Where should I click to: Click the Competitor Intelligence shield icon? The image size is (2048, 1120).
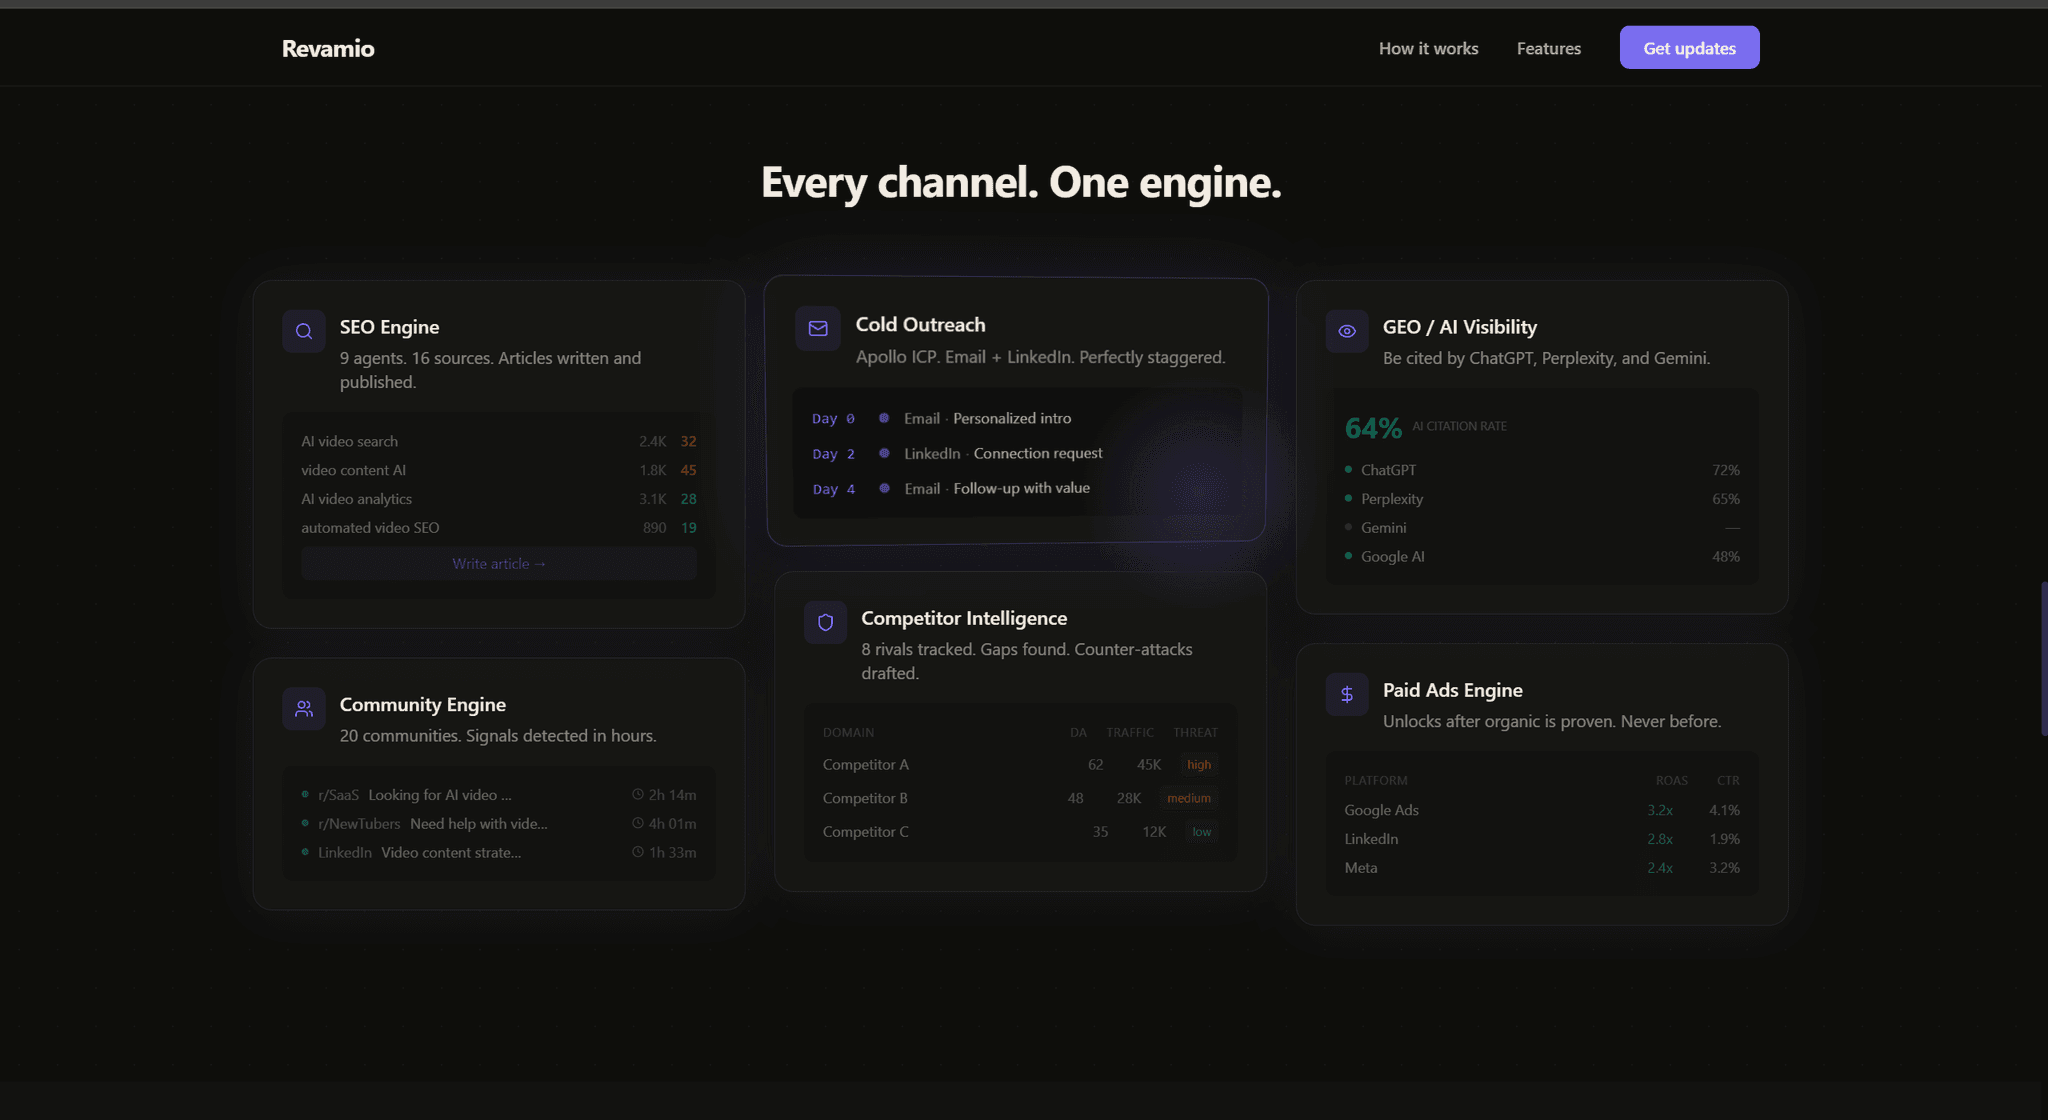825,622
